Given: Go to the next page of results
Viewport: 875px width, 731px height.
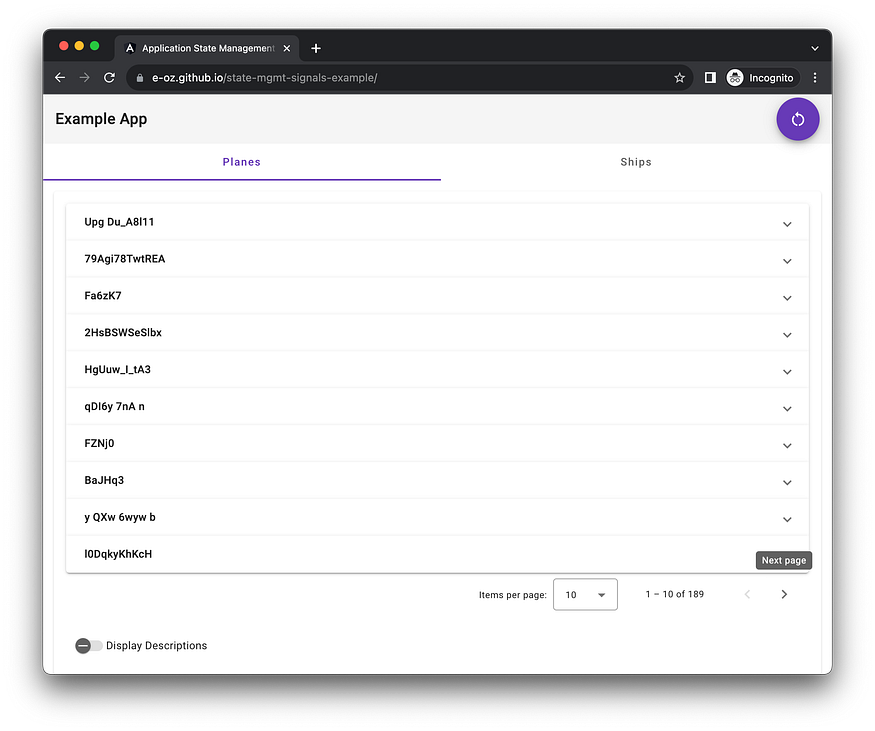Looking at the screenshot, I should pyautogui.click(x=784, y=594).
